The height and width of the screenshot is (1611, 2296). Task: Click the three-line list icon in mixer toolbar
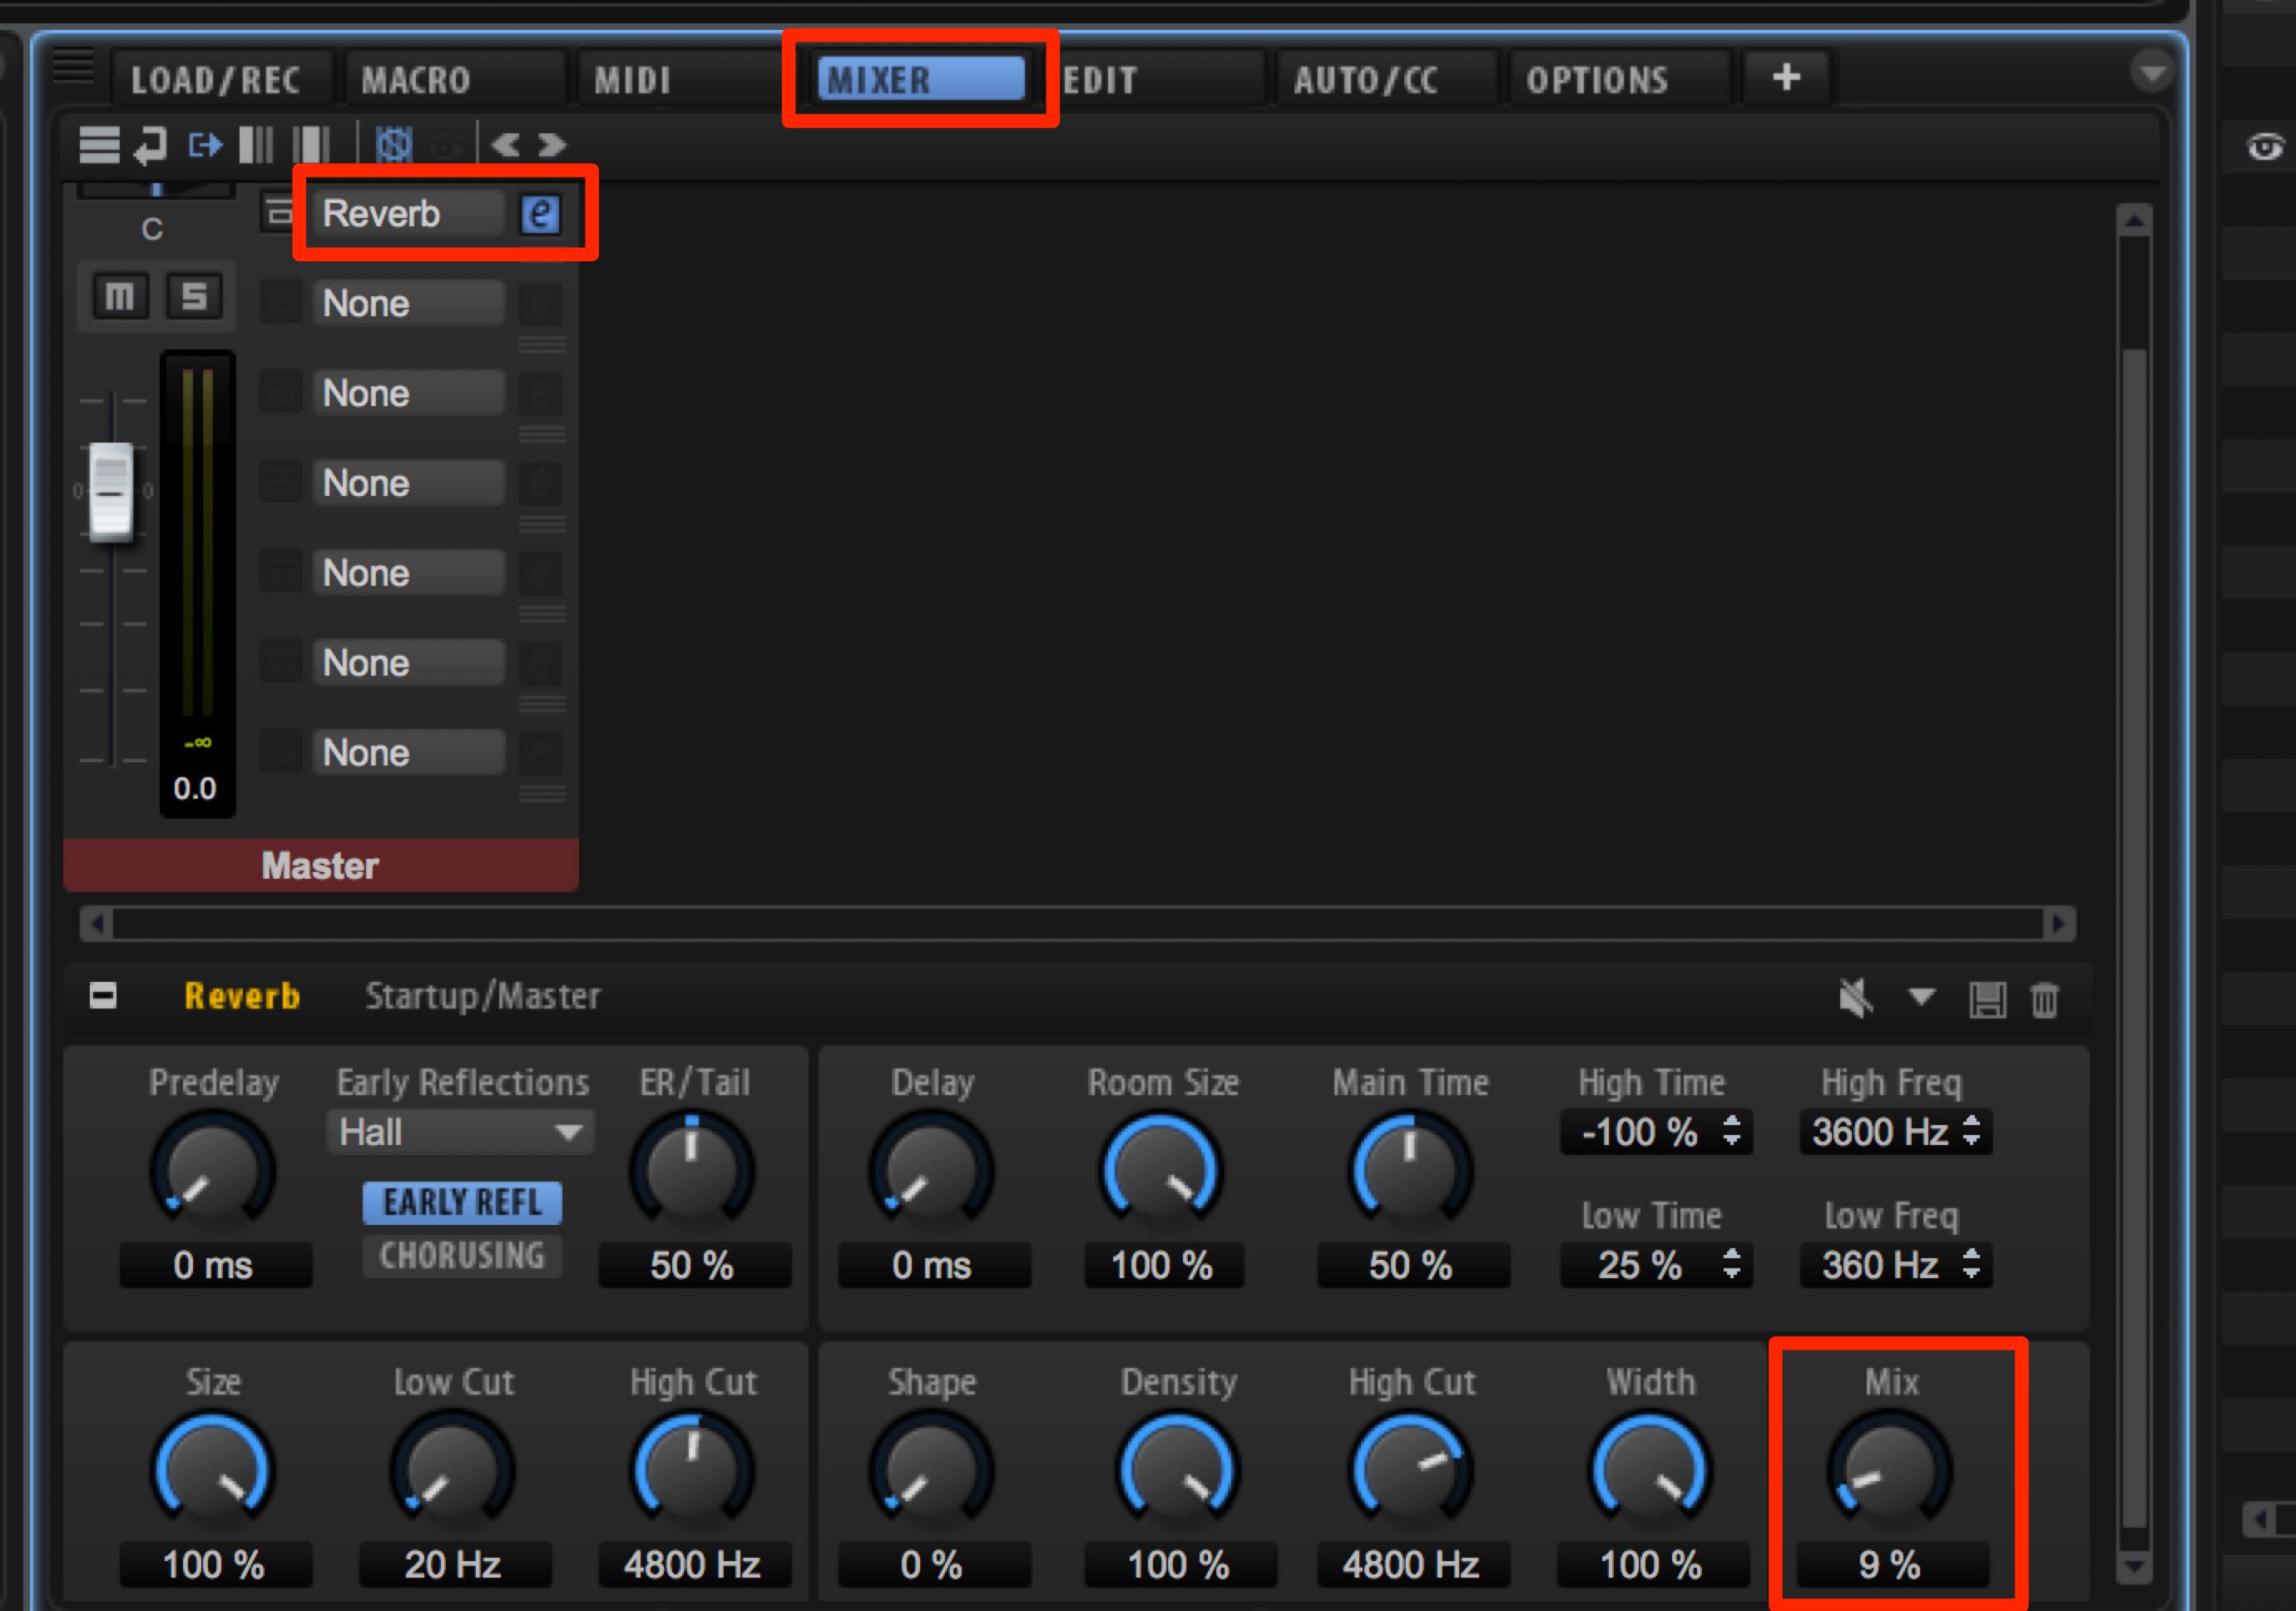click(99, 145)
